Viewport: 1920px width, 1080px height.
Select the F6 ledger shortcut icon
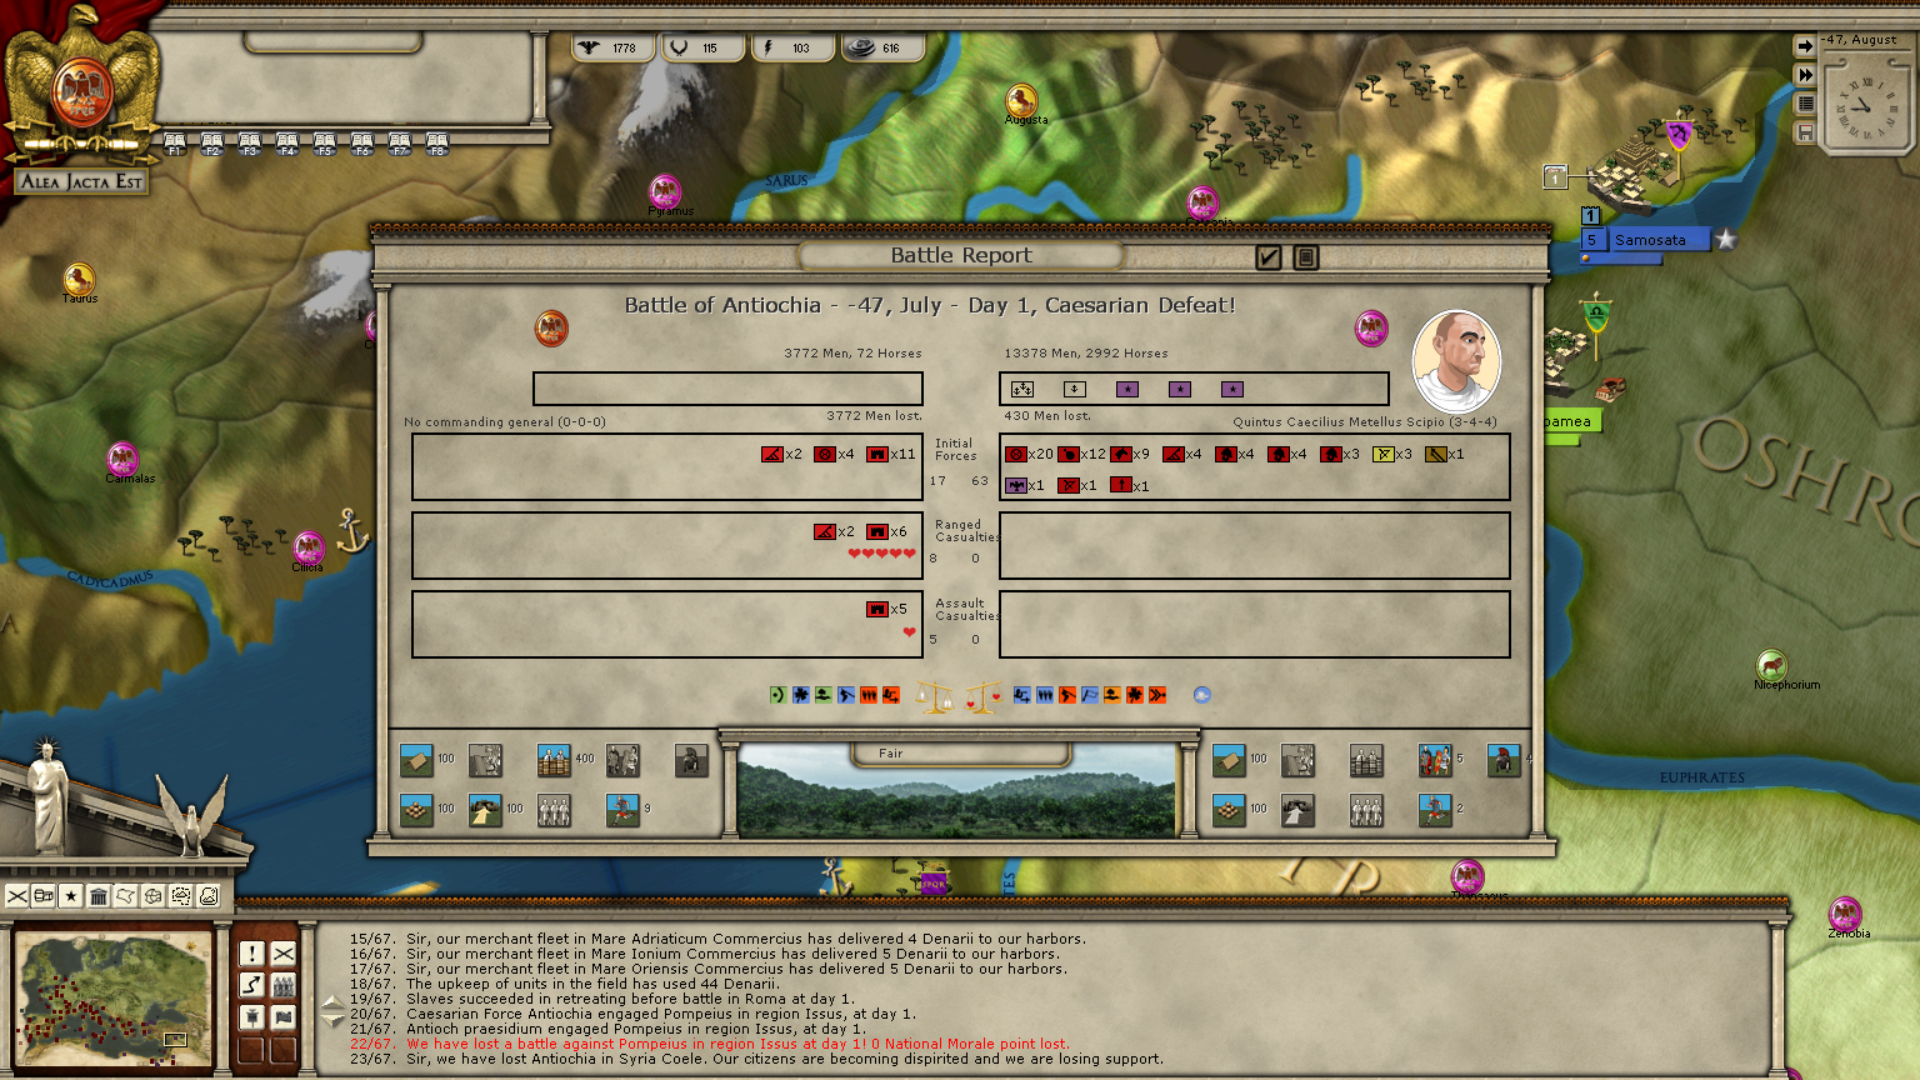point(362,144)
